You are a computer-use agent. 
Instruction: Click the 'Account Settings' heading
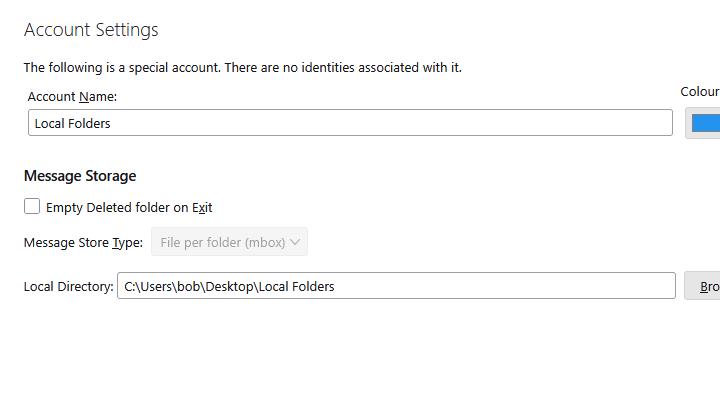(x=91, y=30)
